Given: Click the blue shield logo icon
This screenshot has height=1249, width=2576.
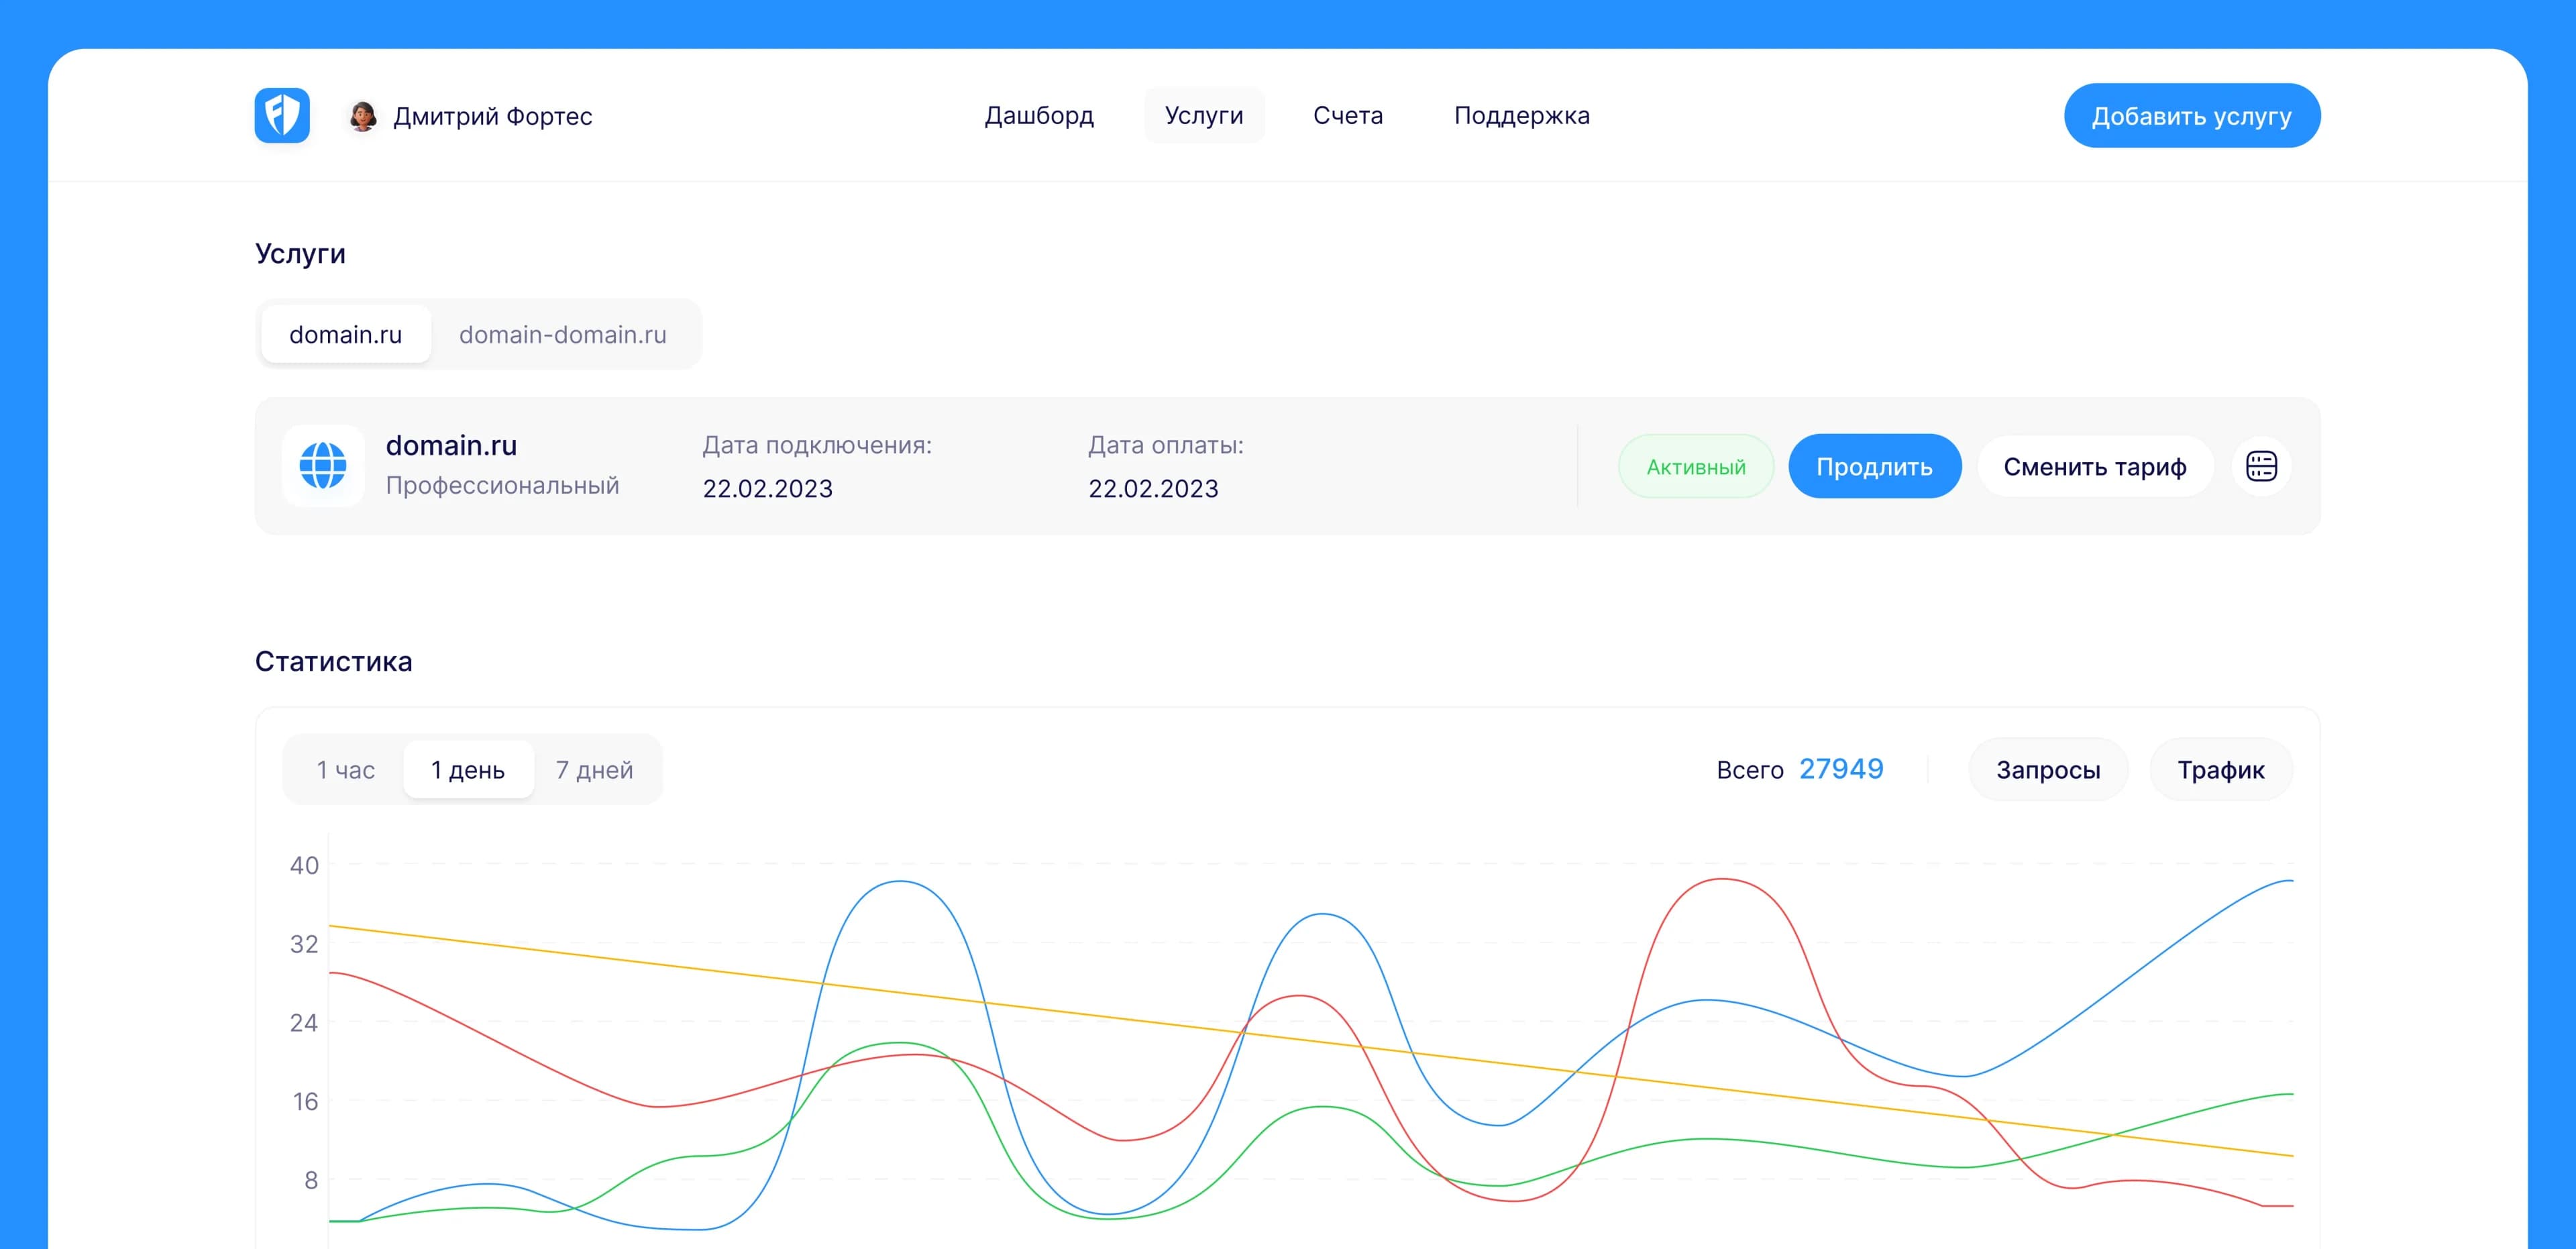Looking at the screenshot, I should tap(282, 116).
